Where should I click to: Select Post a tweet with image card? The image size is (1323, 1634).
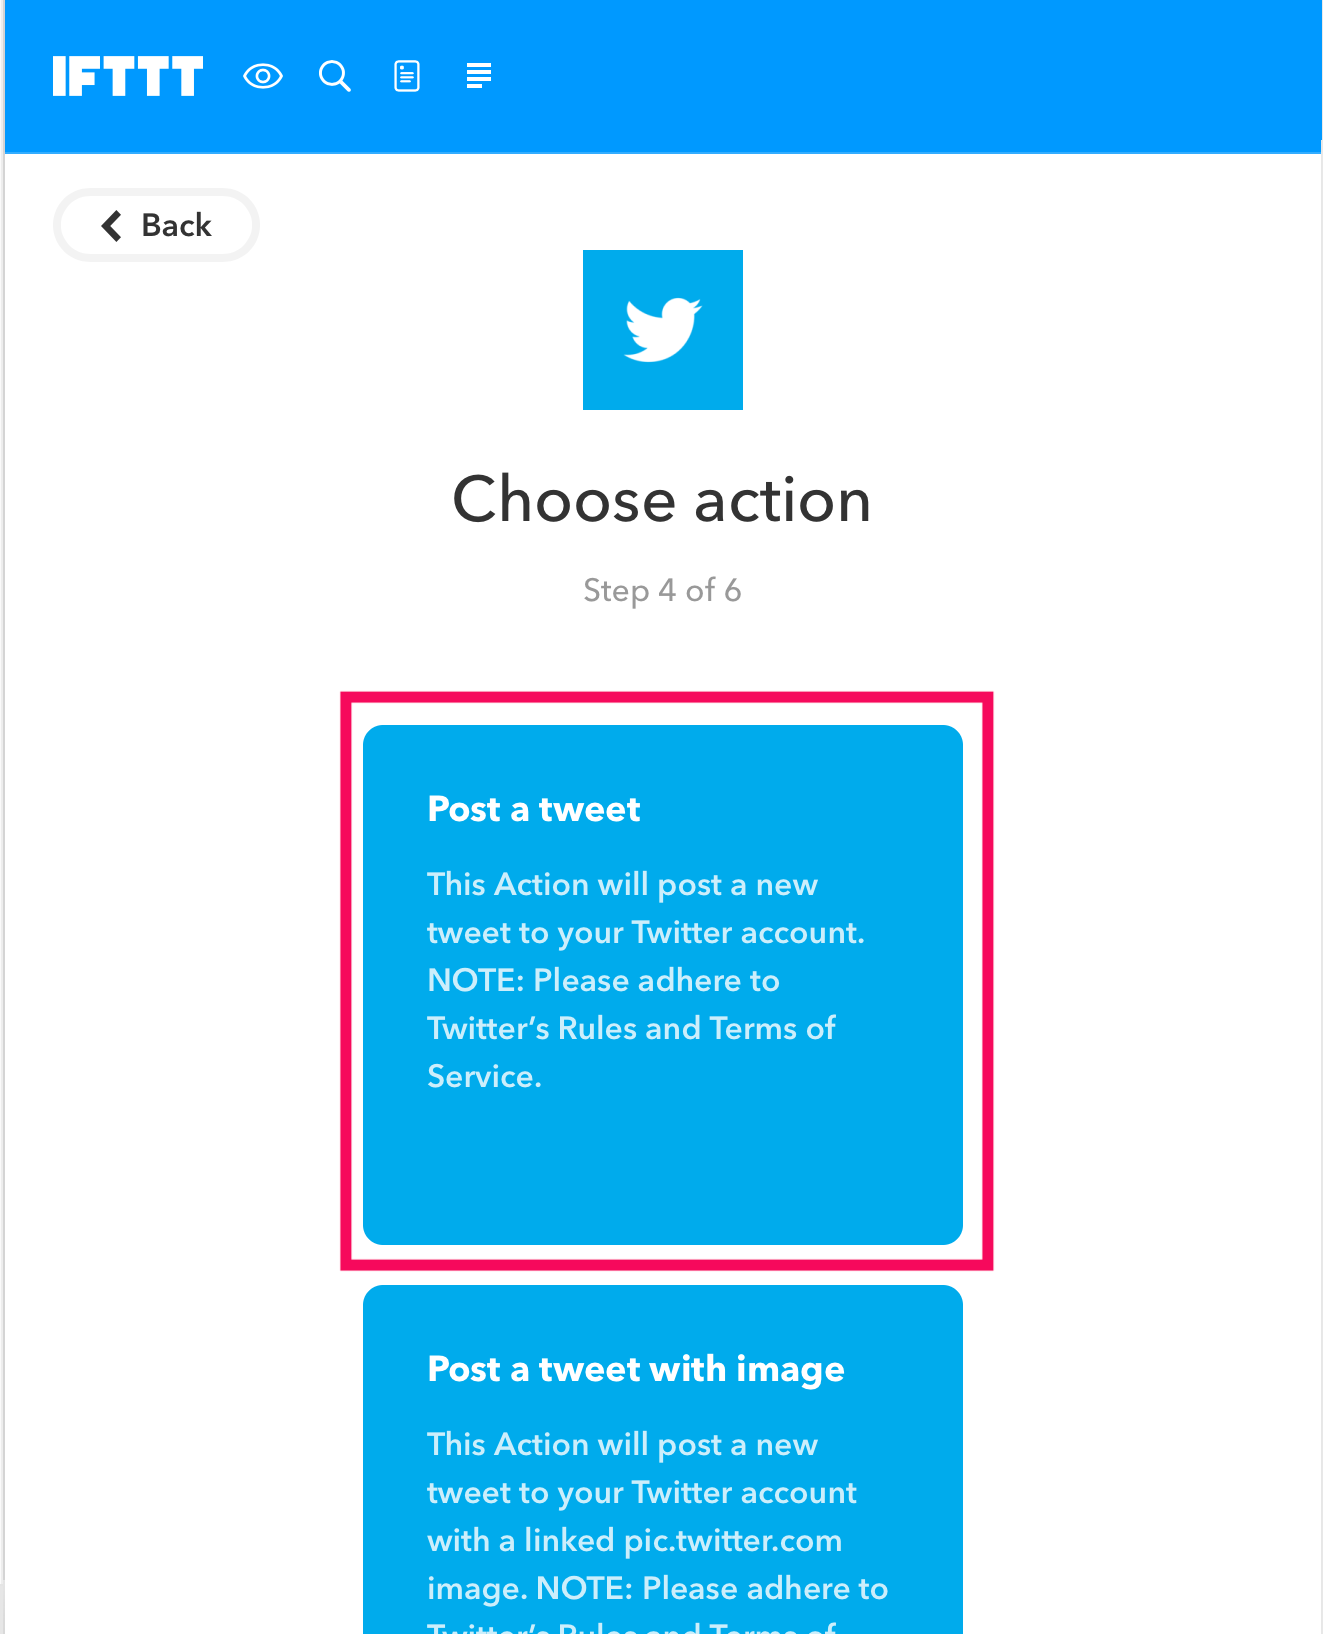(663, 1460)
